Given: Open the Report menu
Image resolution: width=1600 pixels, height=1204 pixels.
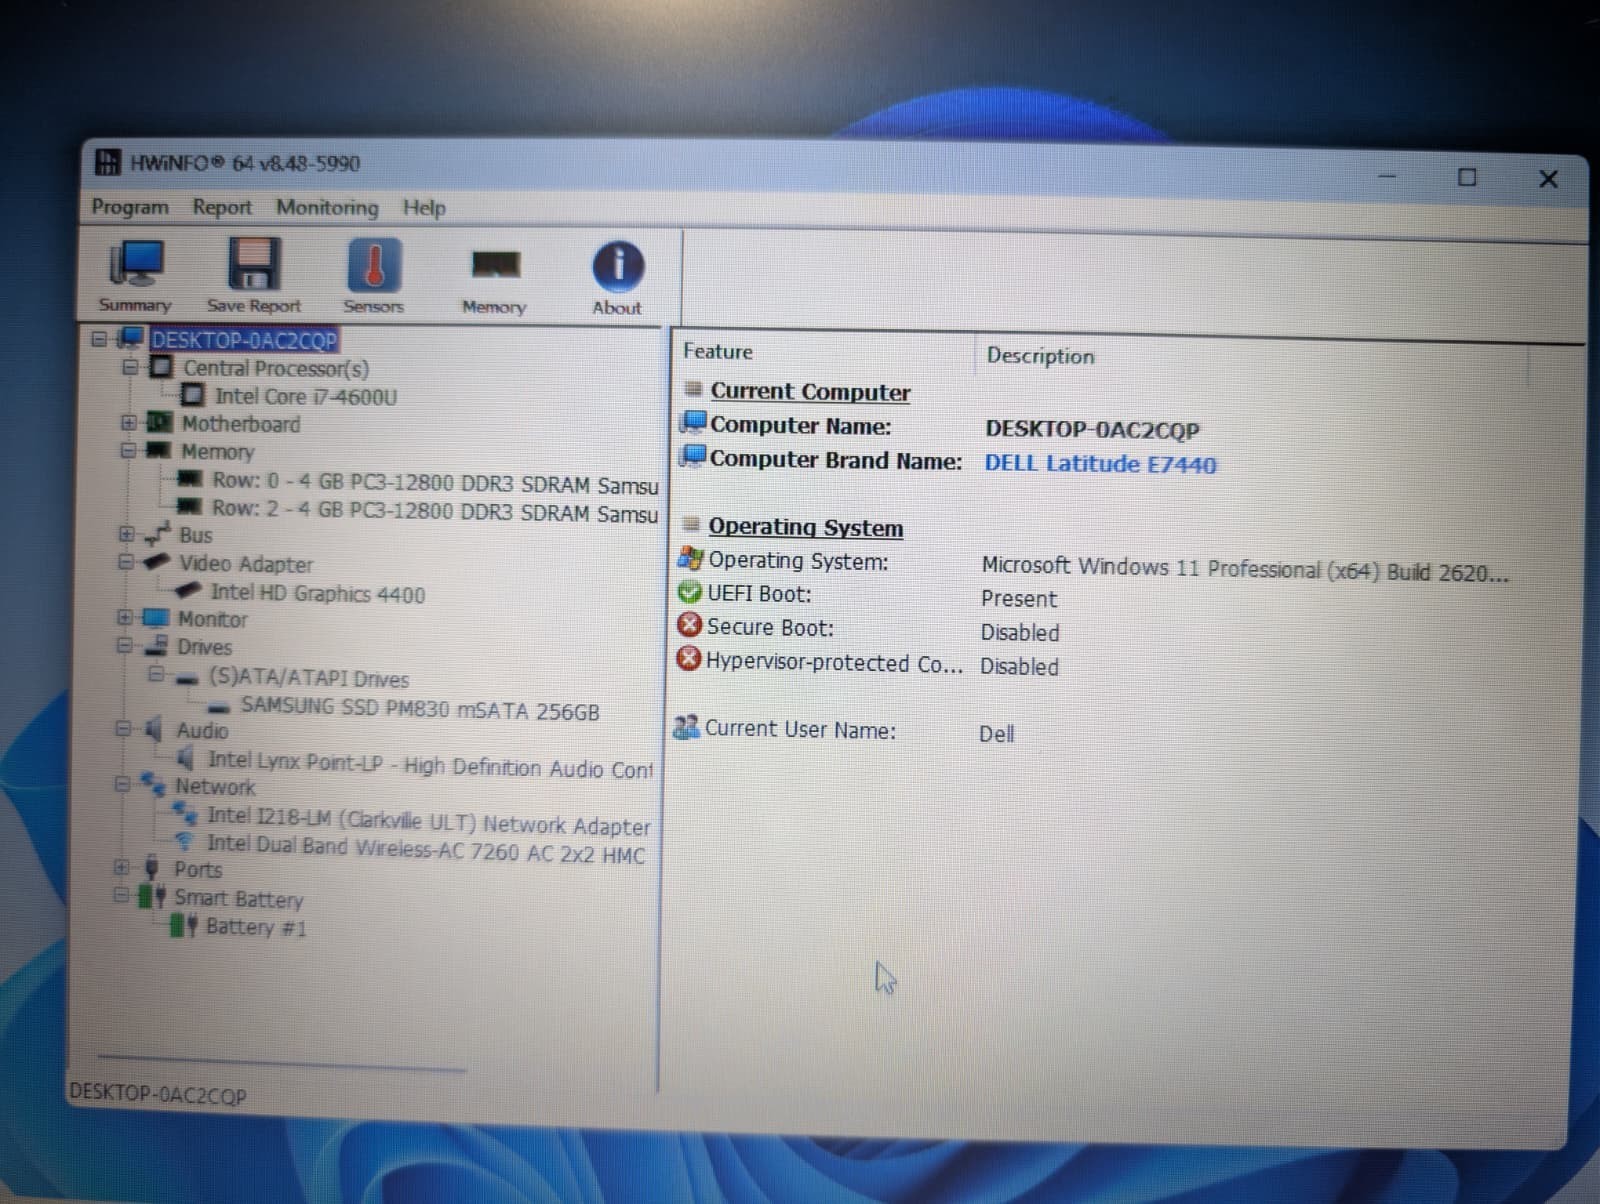Looking at the screenshot, I should tap(222, 207).
